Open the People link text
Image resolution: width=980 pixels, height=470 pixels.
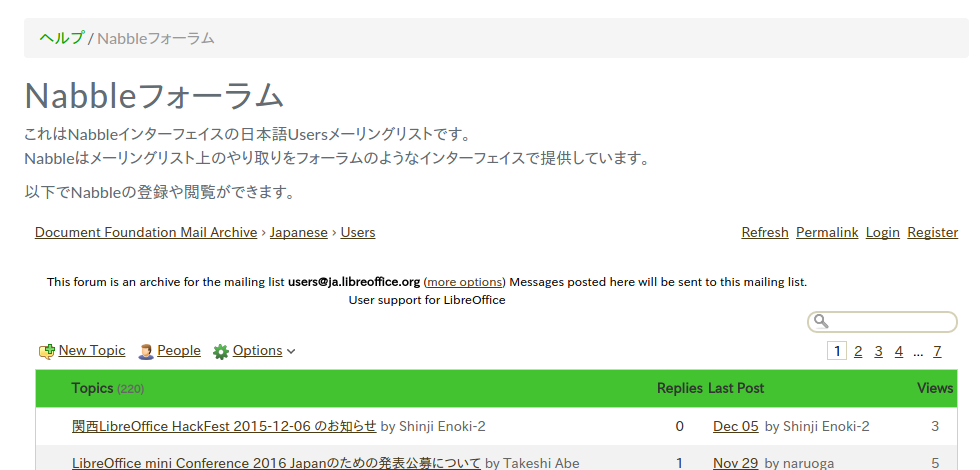[x=179, y=351]
